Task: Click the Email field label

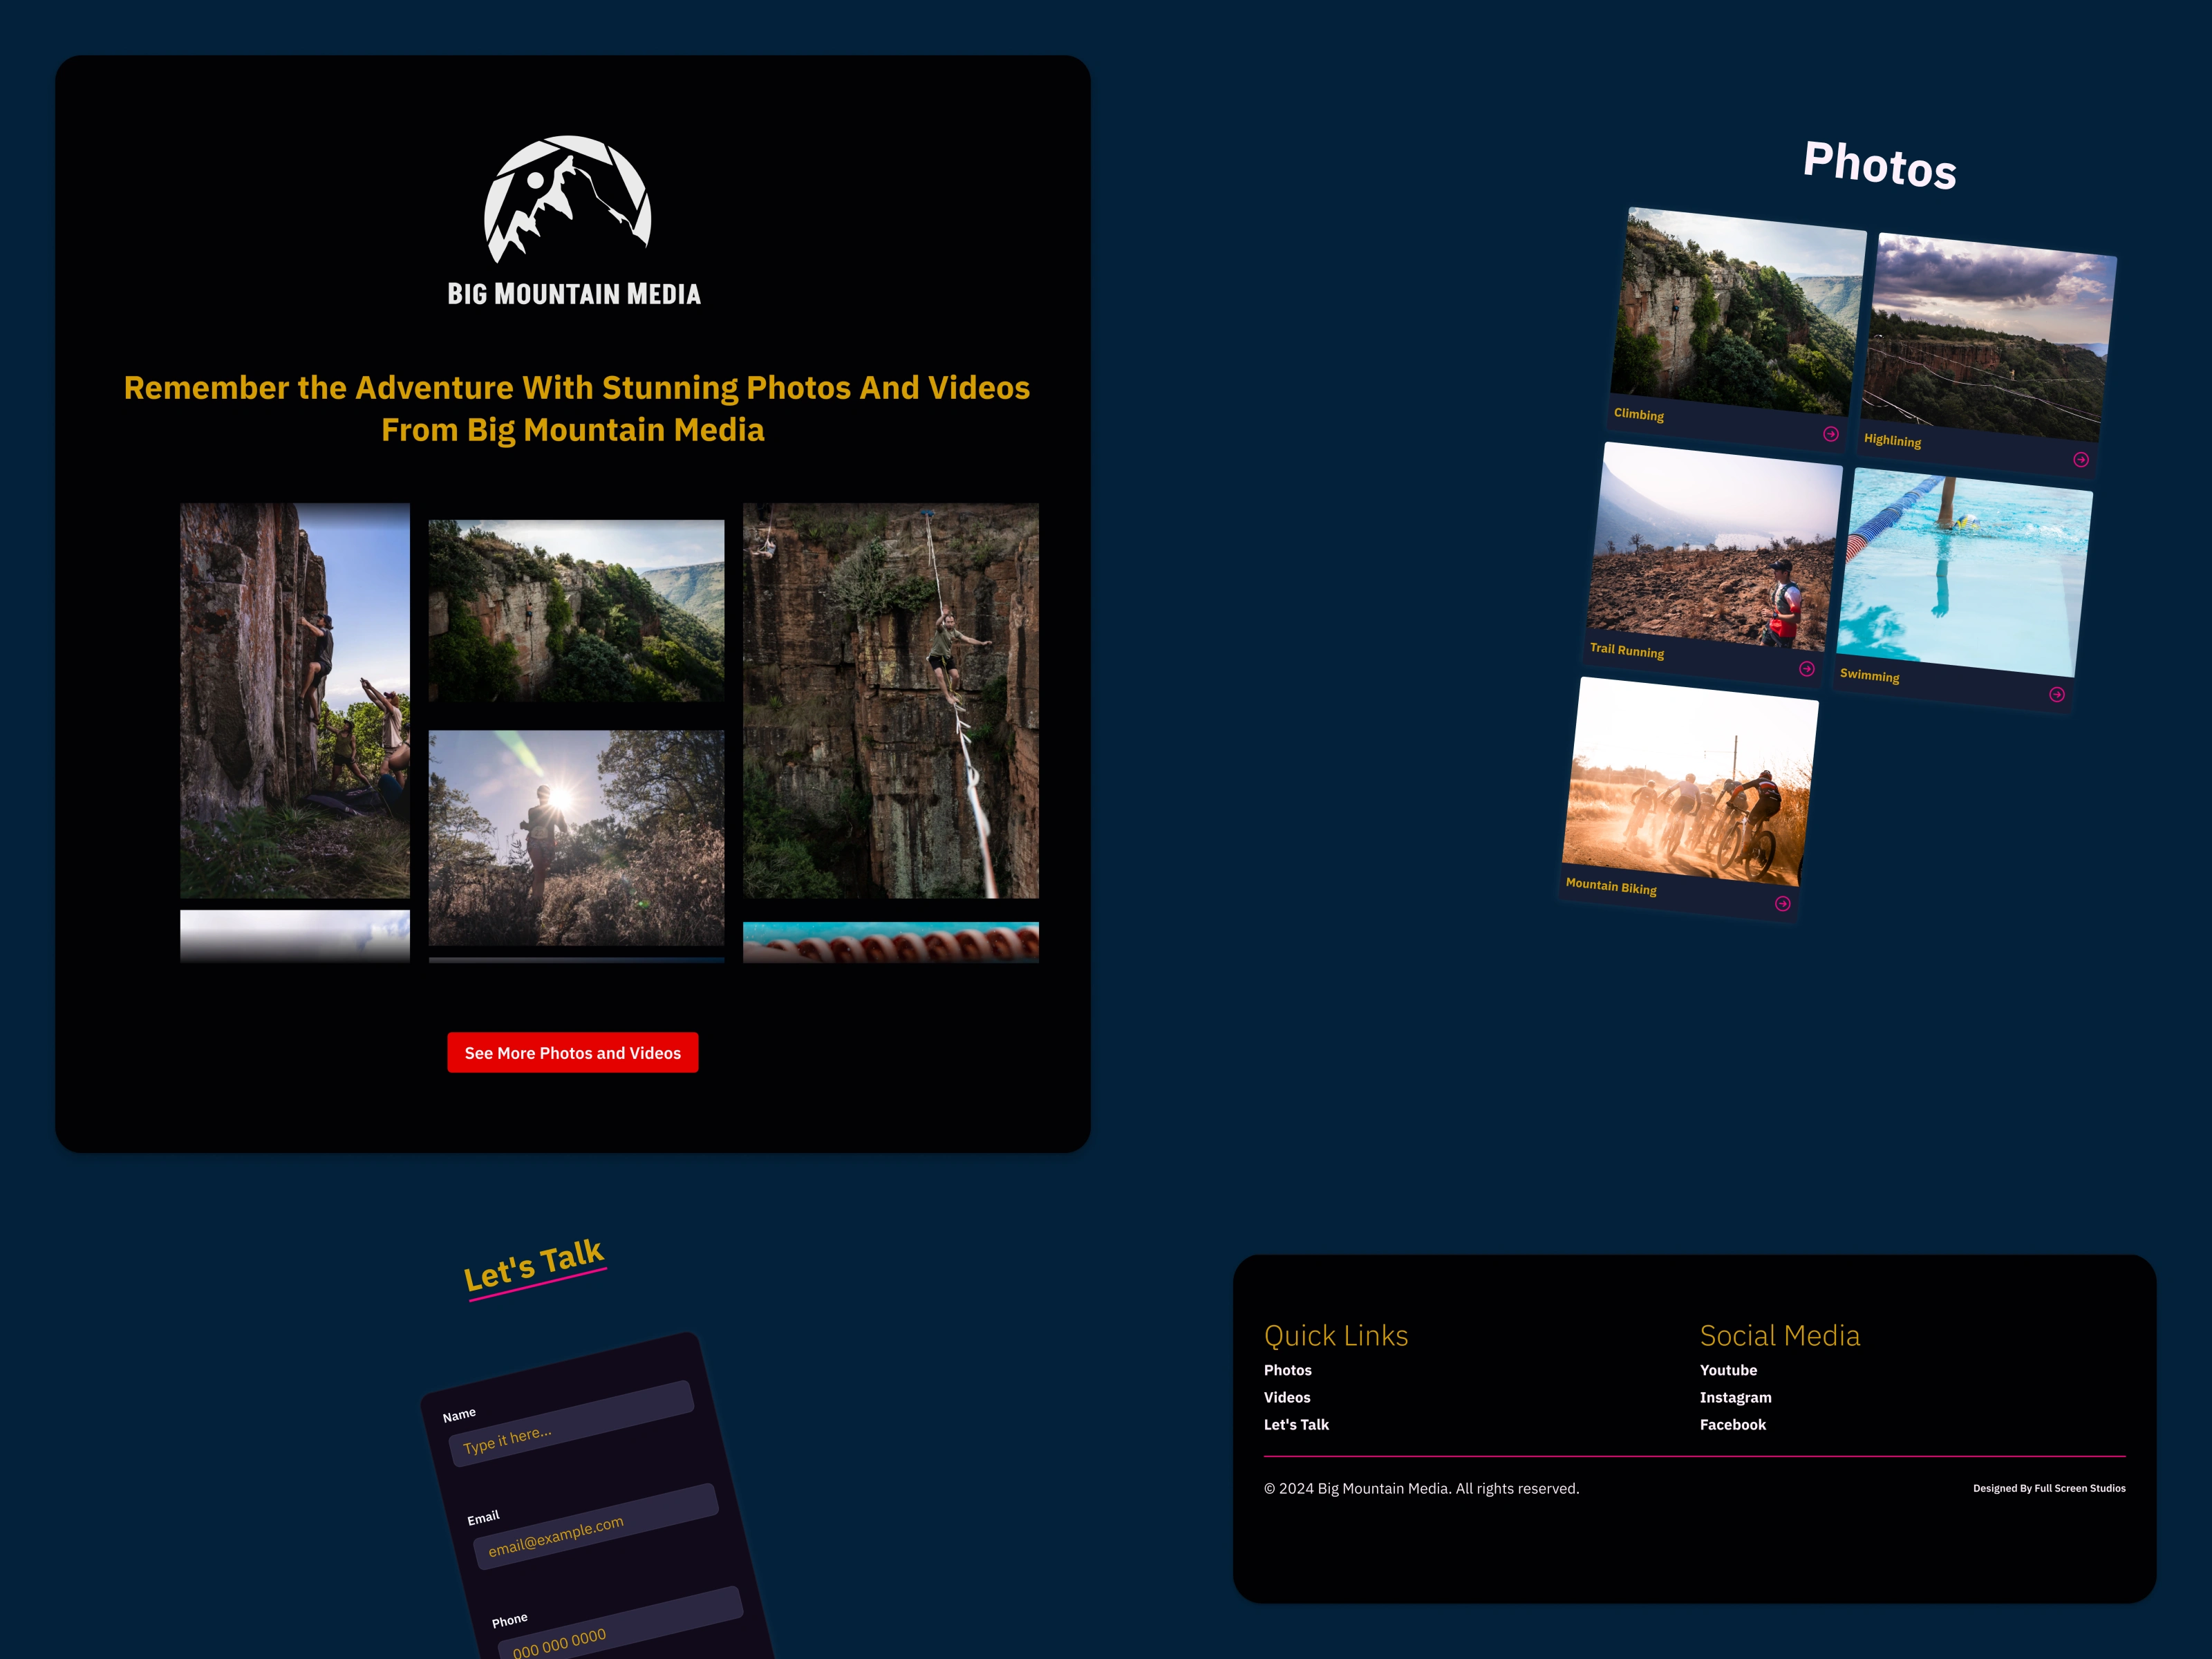Action: pyautogui.click(x=483, y=1518)
